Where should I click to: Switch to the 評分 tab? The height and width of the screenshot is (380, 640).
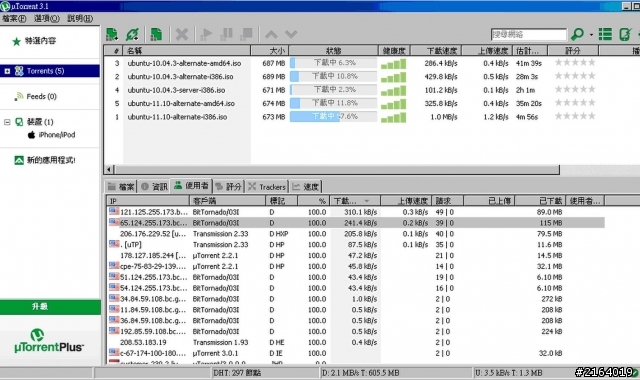pyautogui.click(x=229, y=187)
